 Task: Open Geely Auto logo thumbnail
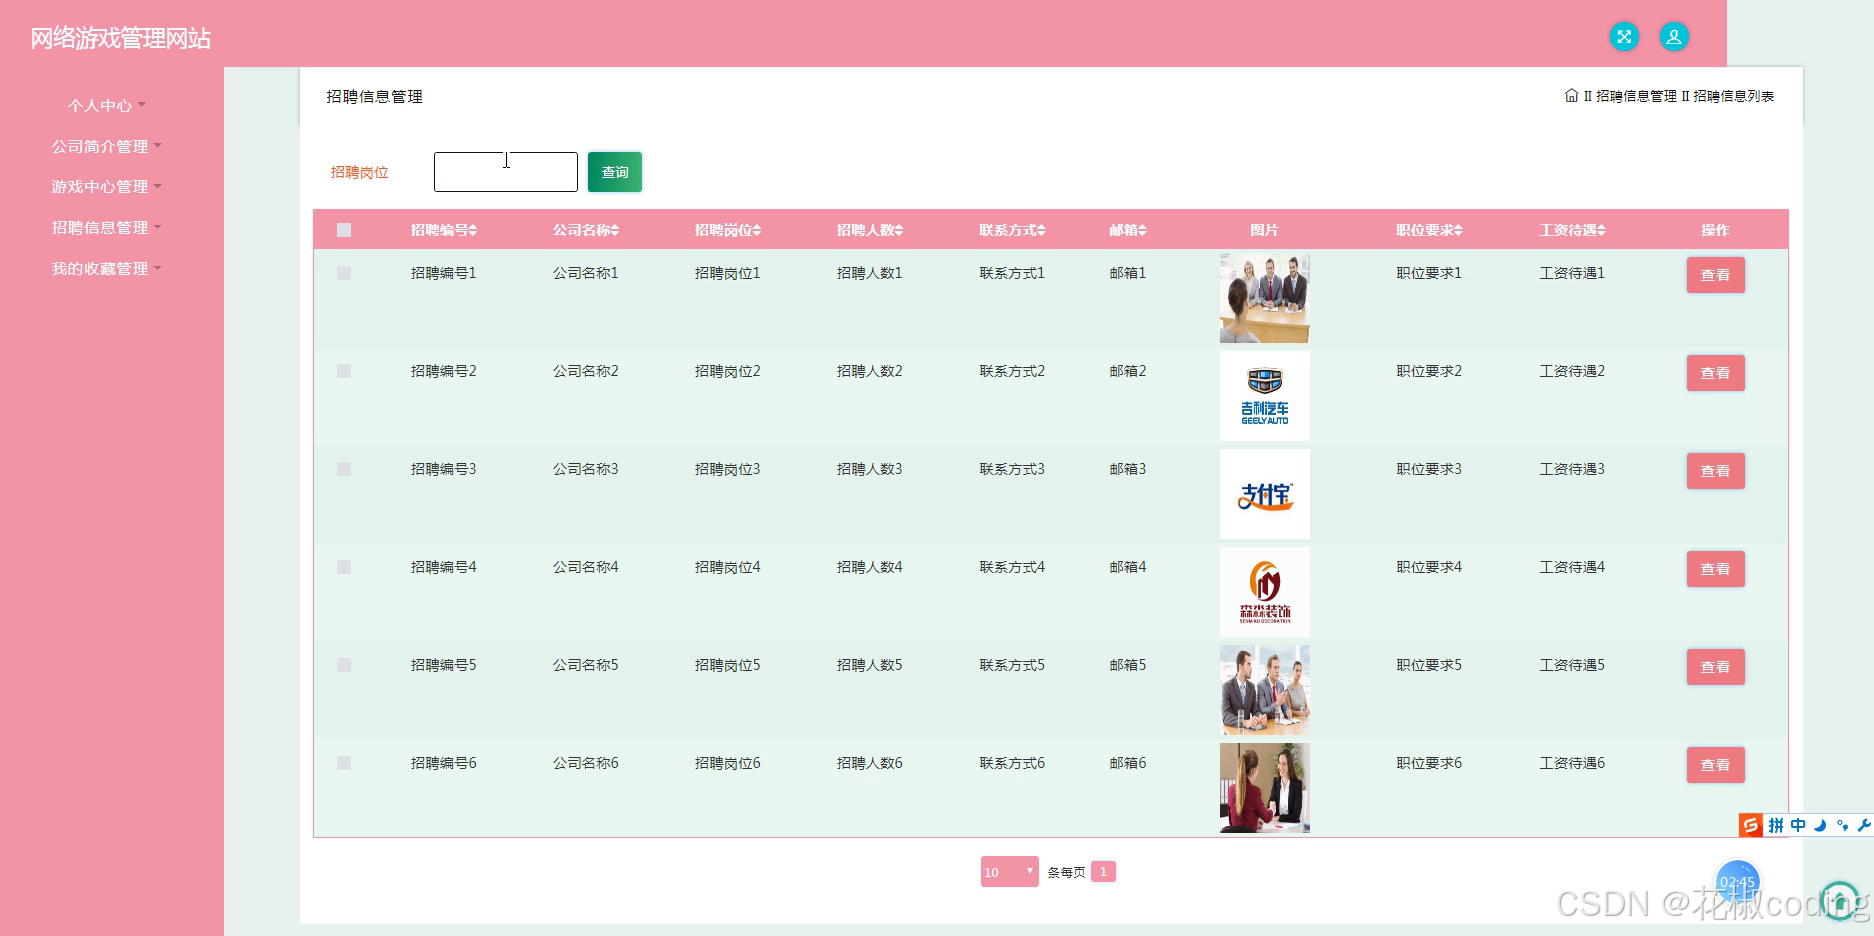point(1264,396)
